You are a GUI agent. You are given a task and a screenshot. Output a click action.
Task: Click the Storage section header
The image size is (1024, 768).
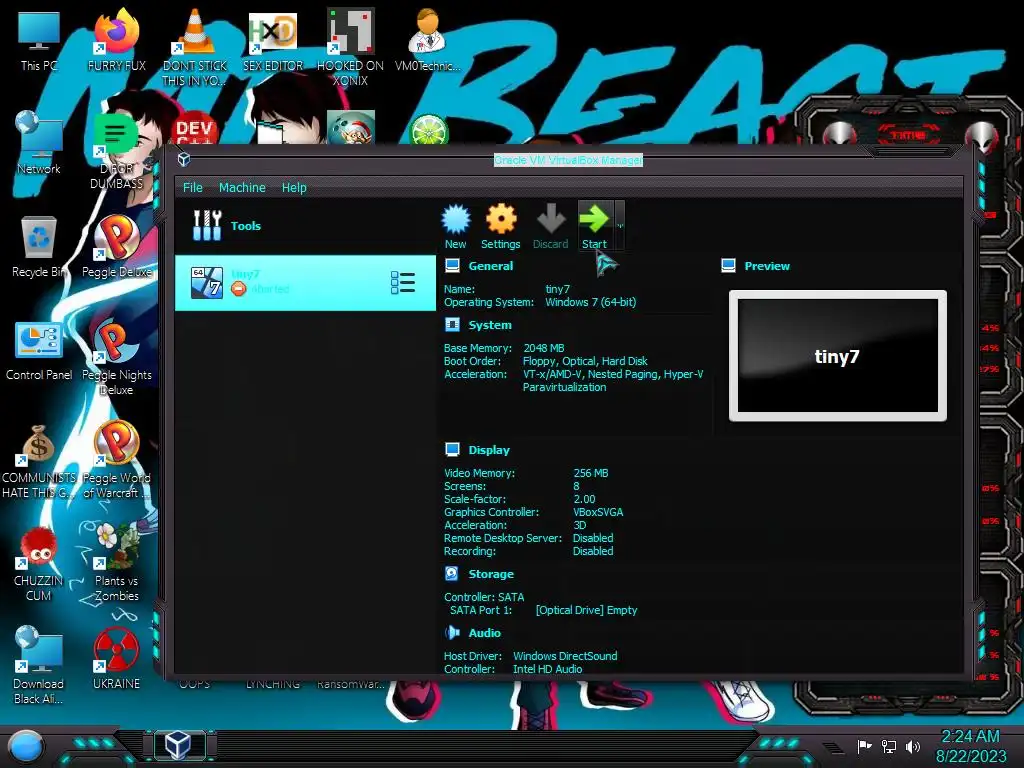[x=491, y=574]
